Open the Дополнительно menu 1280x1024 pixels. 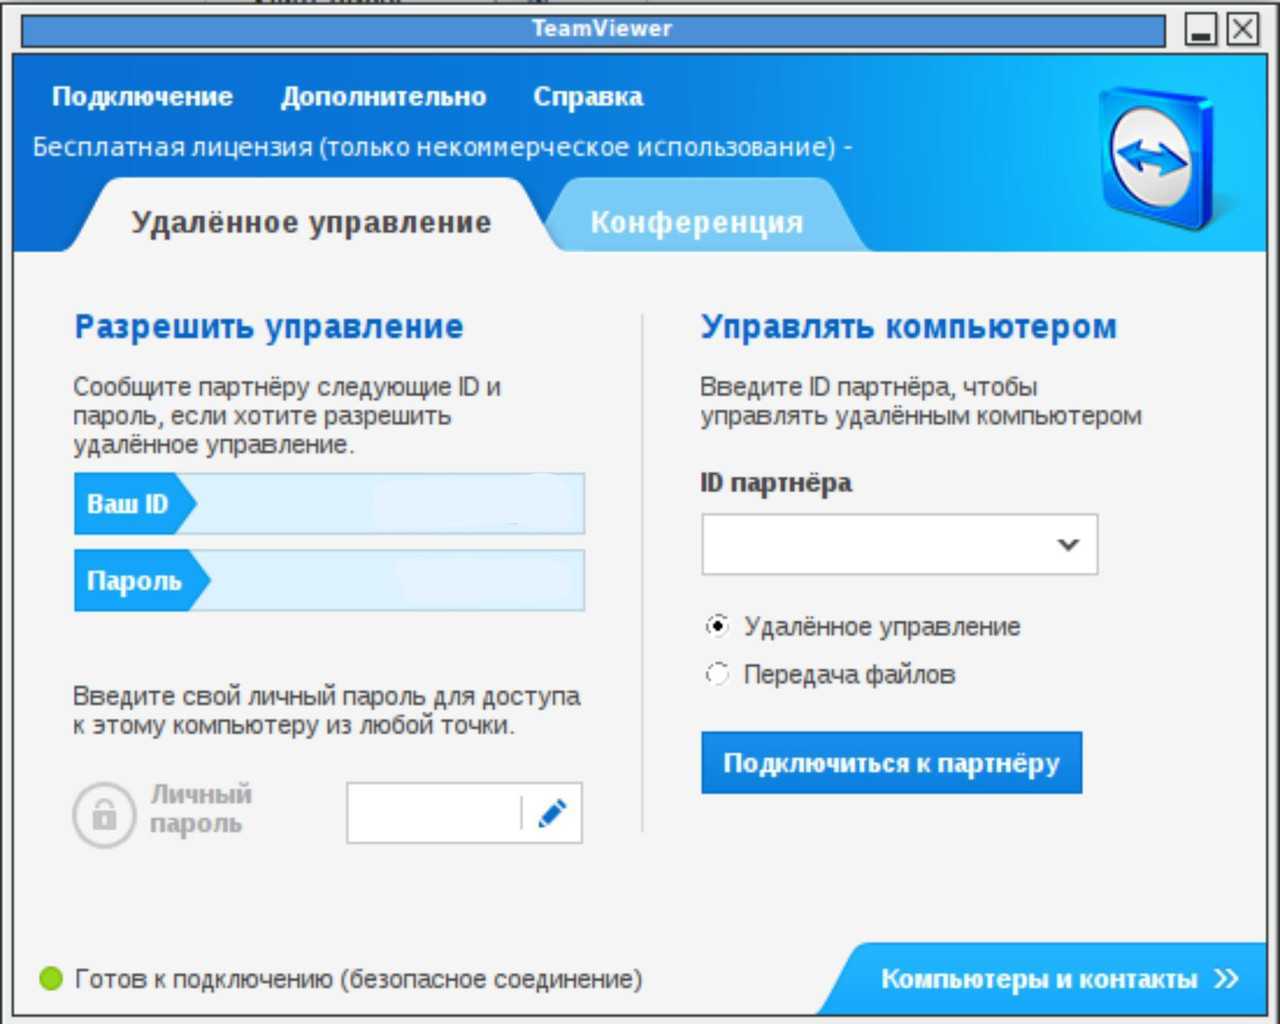click(x=383, y=96)
